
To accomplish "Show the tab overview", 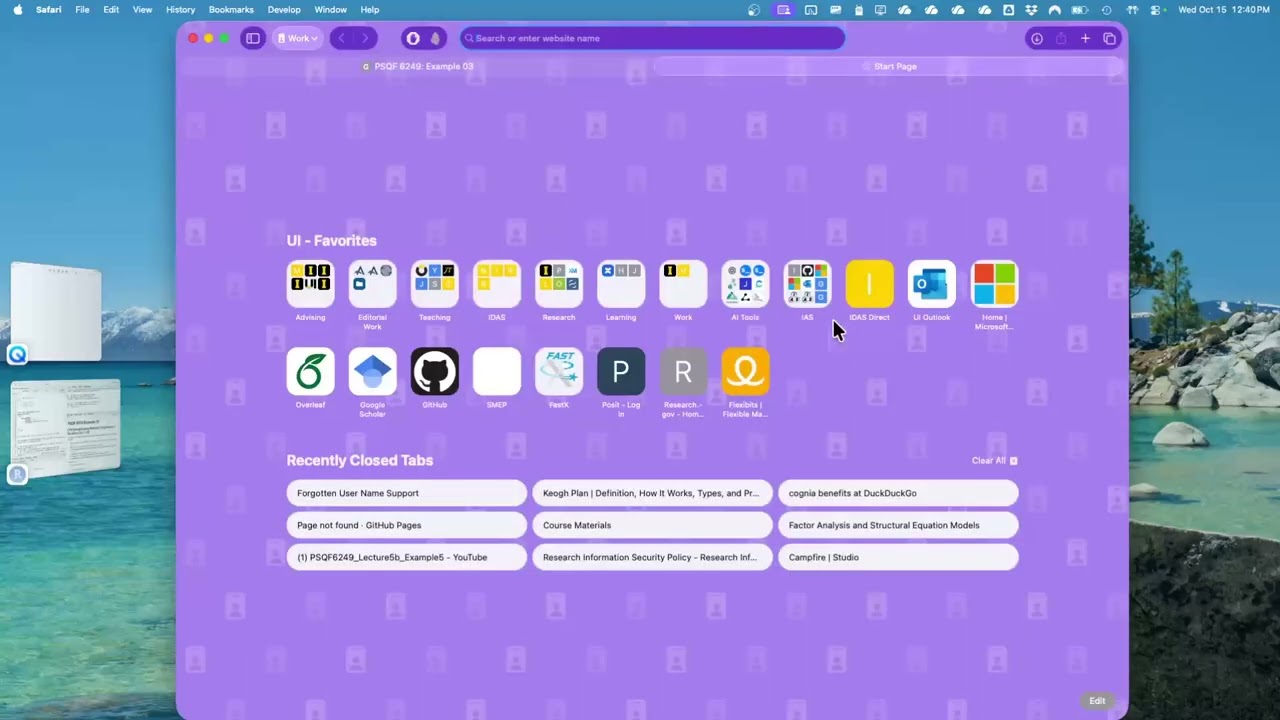I will pos(1110,38).
